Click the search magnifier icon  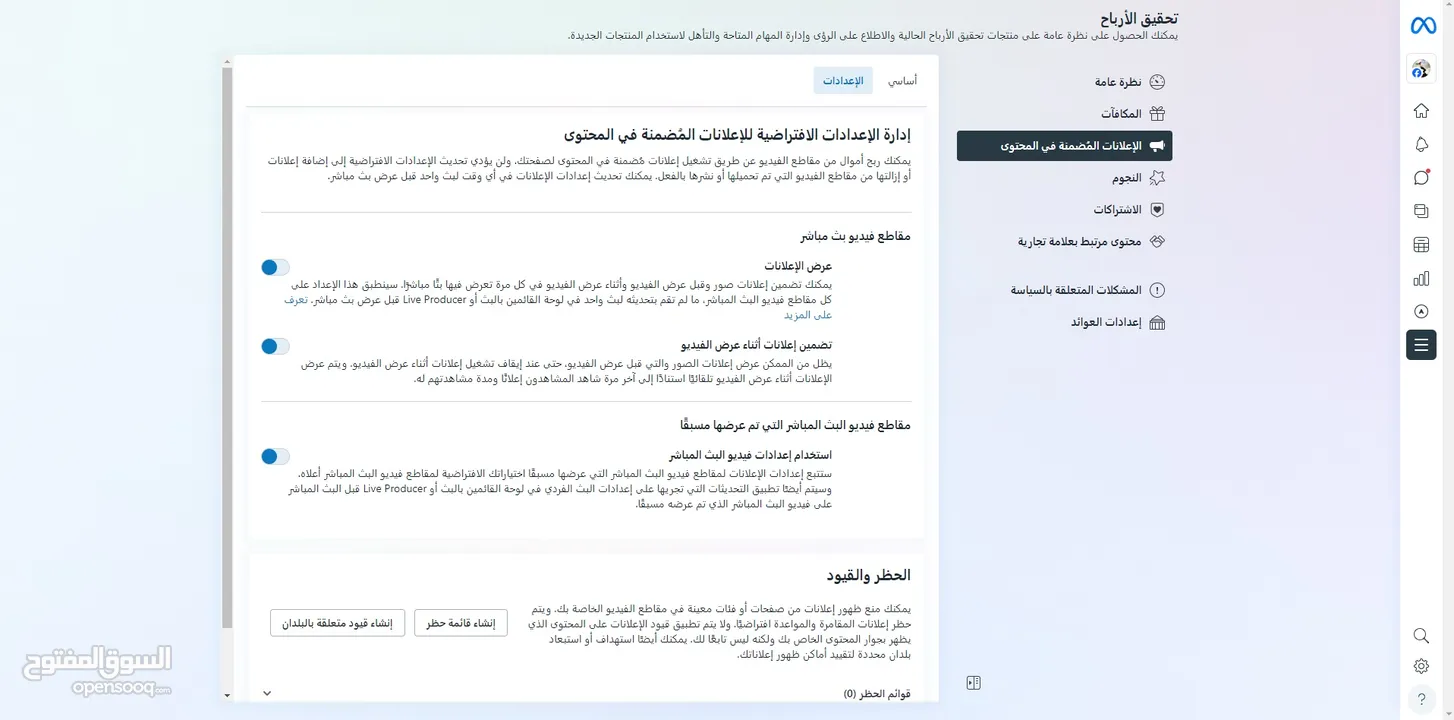click(1421, 636)
